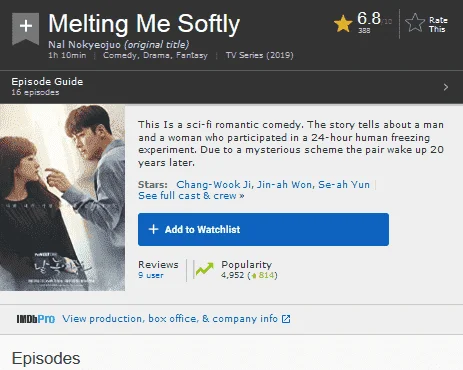View production, box office, & company info
Image resolution: width=463 pixels, height=370 pixels.
[170, 319]
